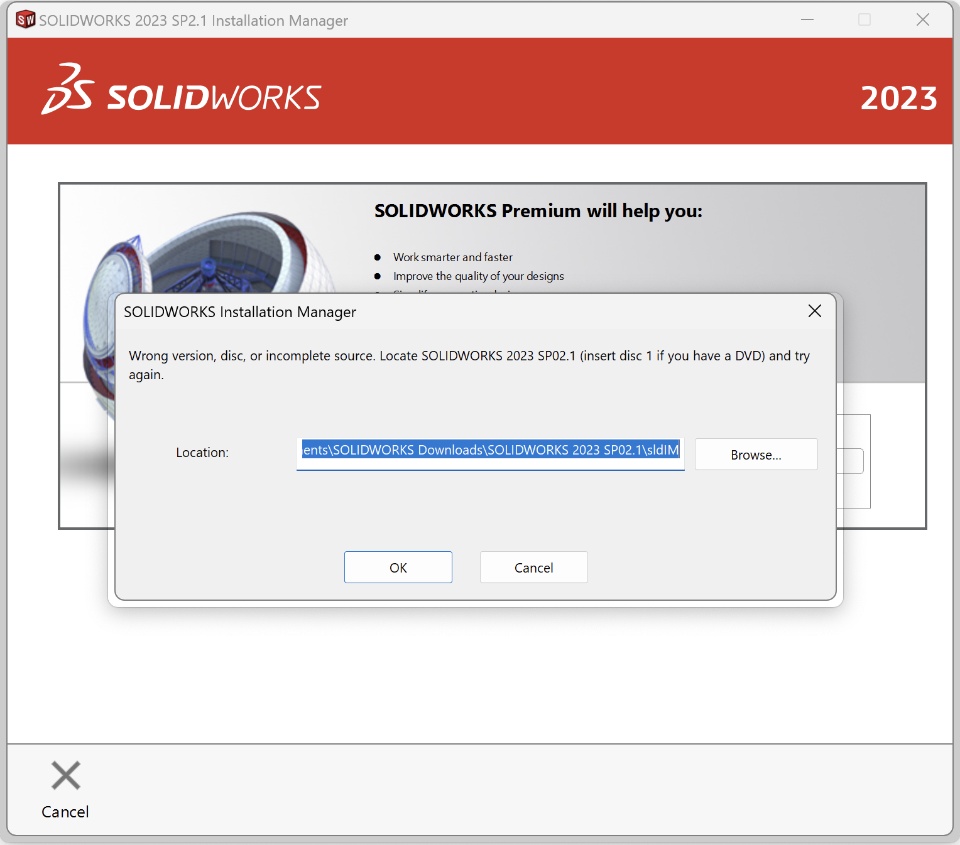Click main window title 'SOLIDWORKS 2023 SP2.1 Installation Manager'
This screenshot has height=845, width=960.
[193, 20]
